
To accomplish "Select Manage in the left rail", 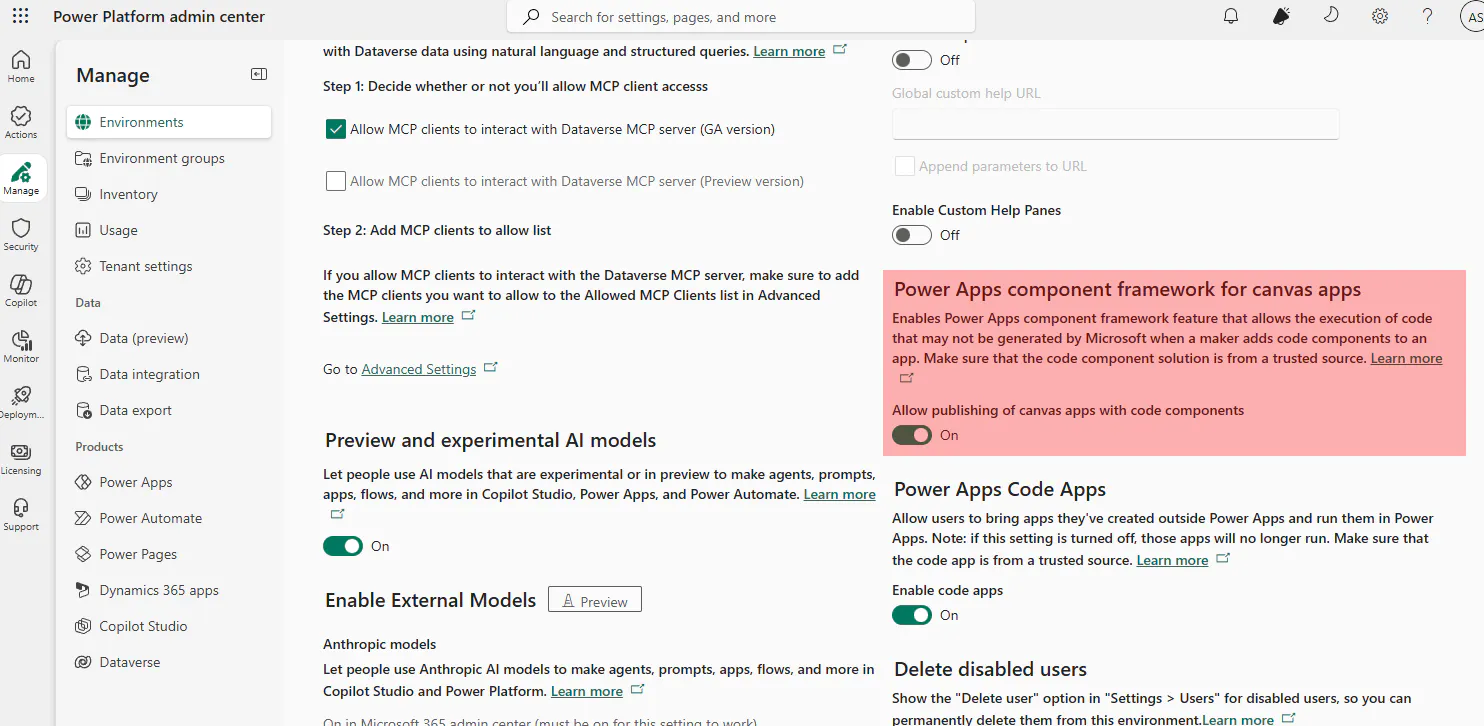I will [21, 178].
